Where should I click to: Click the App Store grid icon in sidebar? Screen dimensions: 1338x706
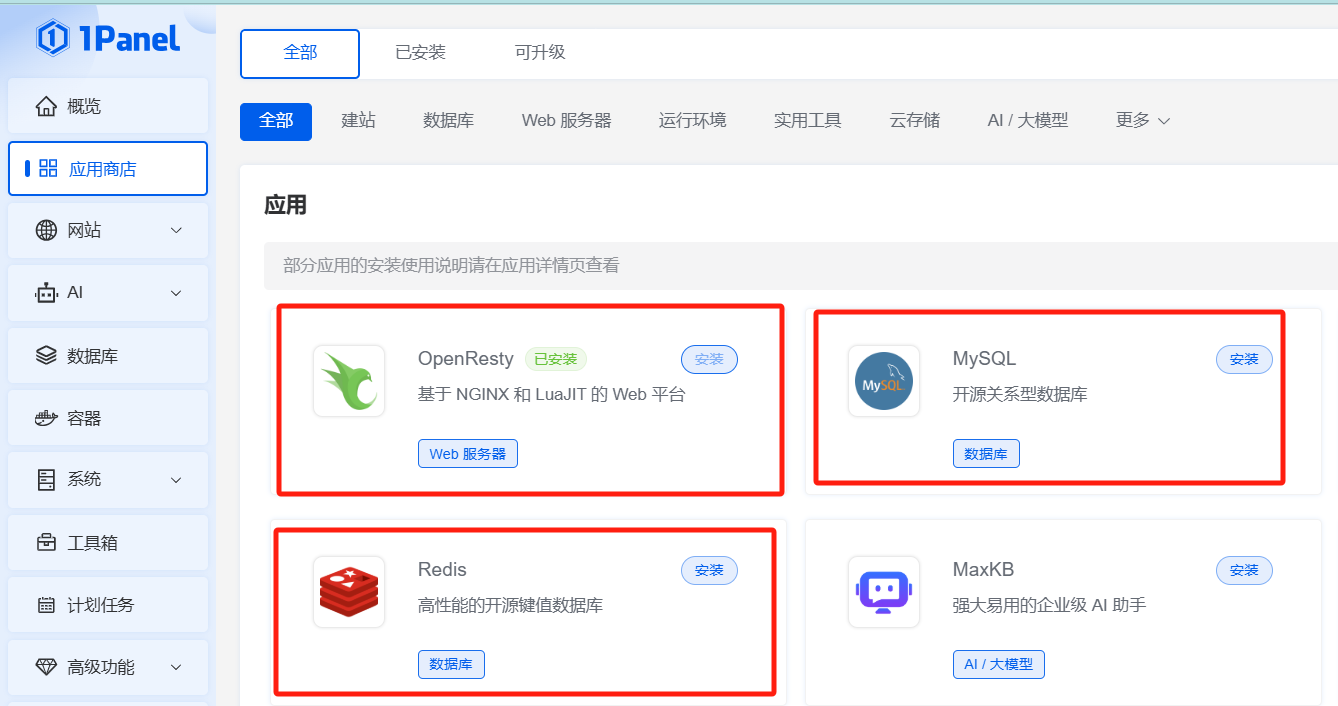point(48,168)
